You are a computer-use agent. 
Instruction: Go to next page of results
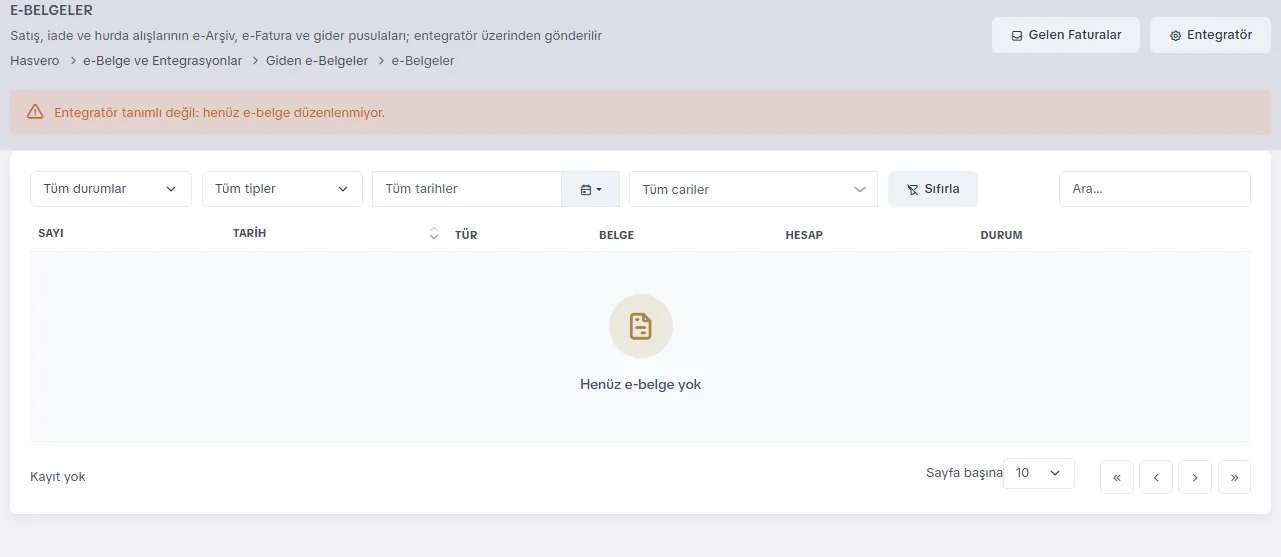[x=1195, y=477]
